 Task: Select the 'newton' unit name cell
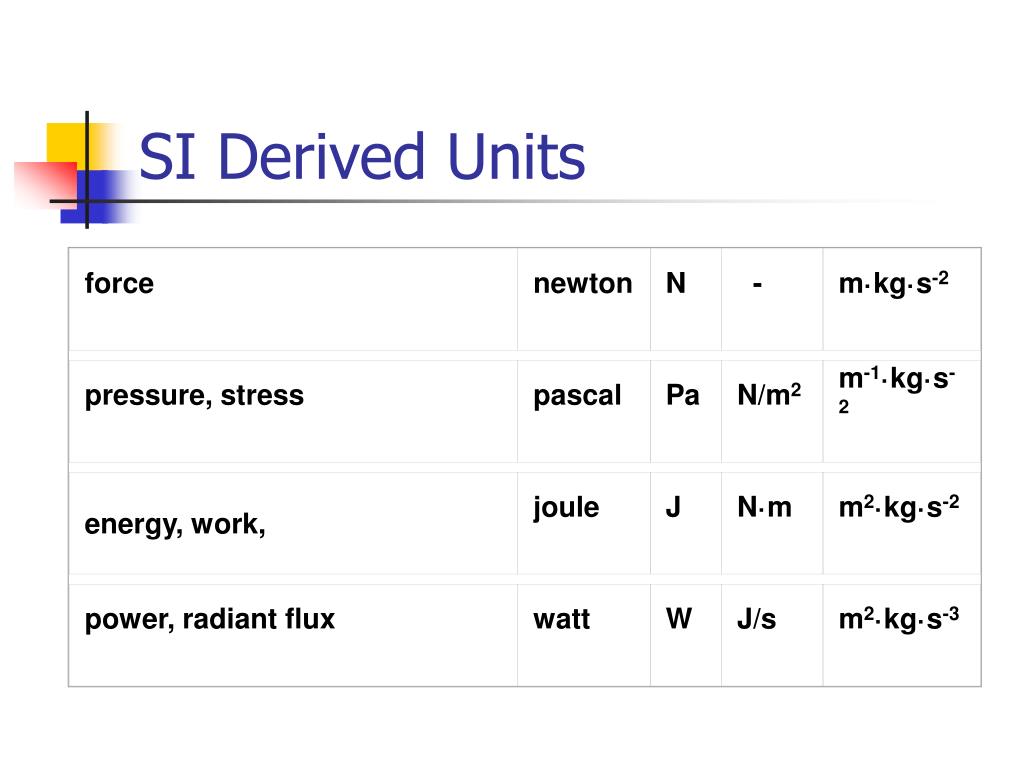(584, 299)
